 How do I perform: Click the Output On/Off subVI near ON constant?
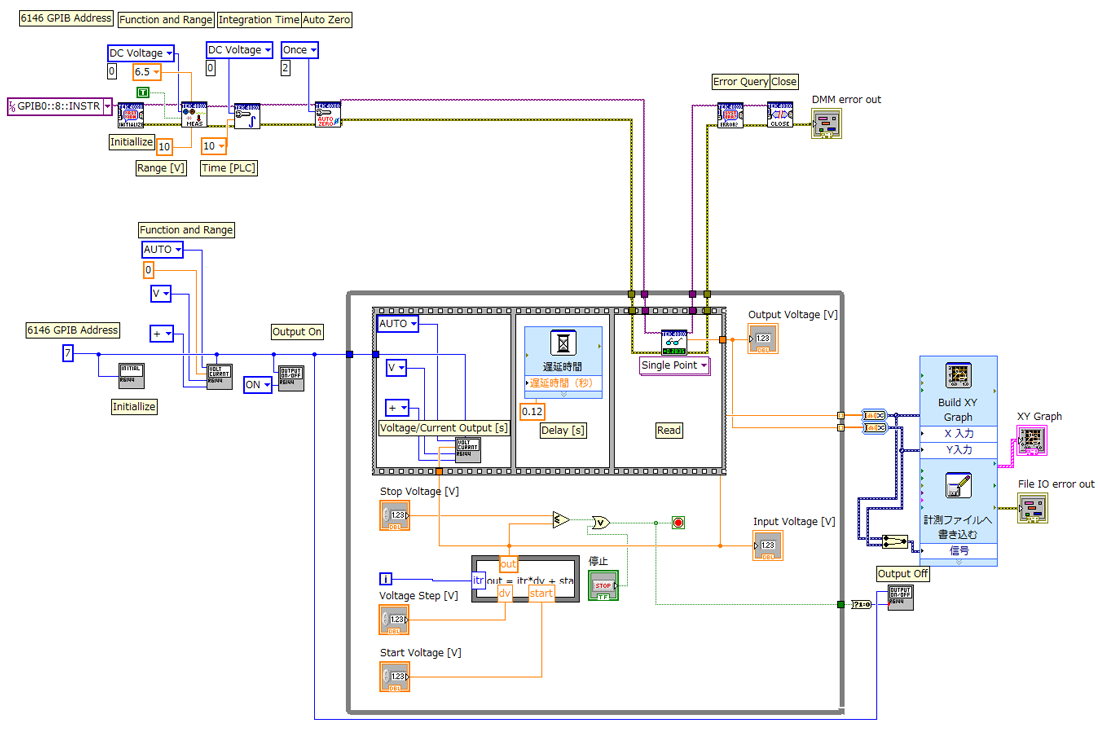point(291,378)
